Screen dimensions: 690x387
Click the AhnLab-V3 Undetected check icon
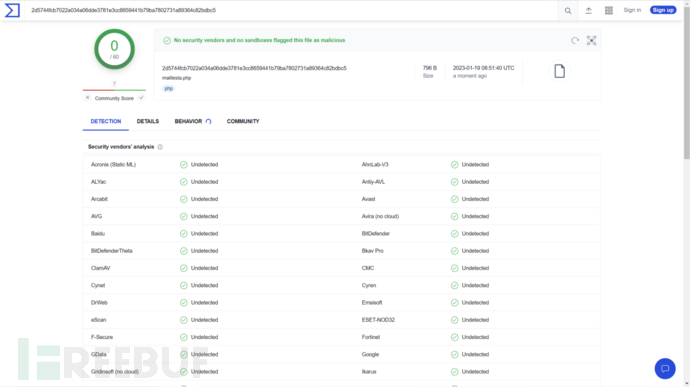[454, 165]
